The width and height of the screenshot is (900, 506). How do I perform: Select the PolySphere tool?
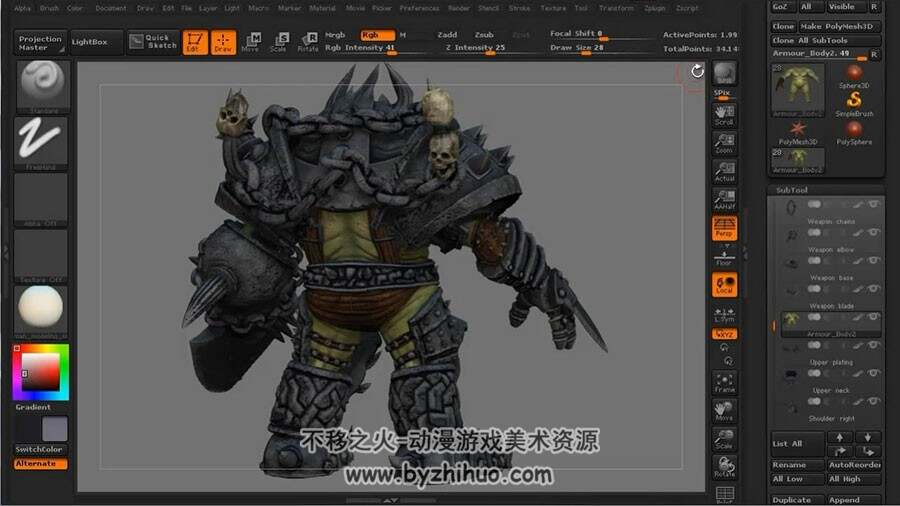point(854,133)
